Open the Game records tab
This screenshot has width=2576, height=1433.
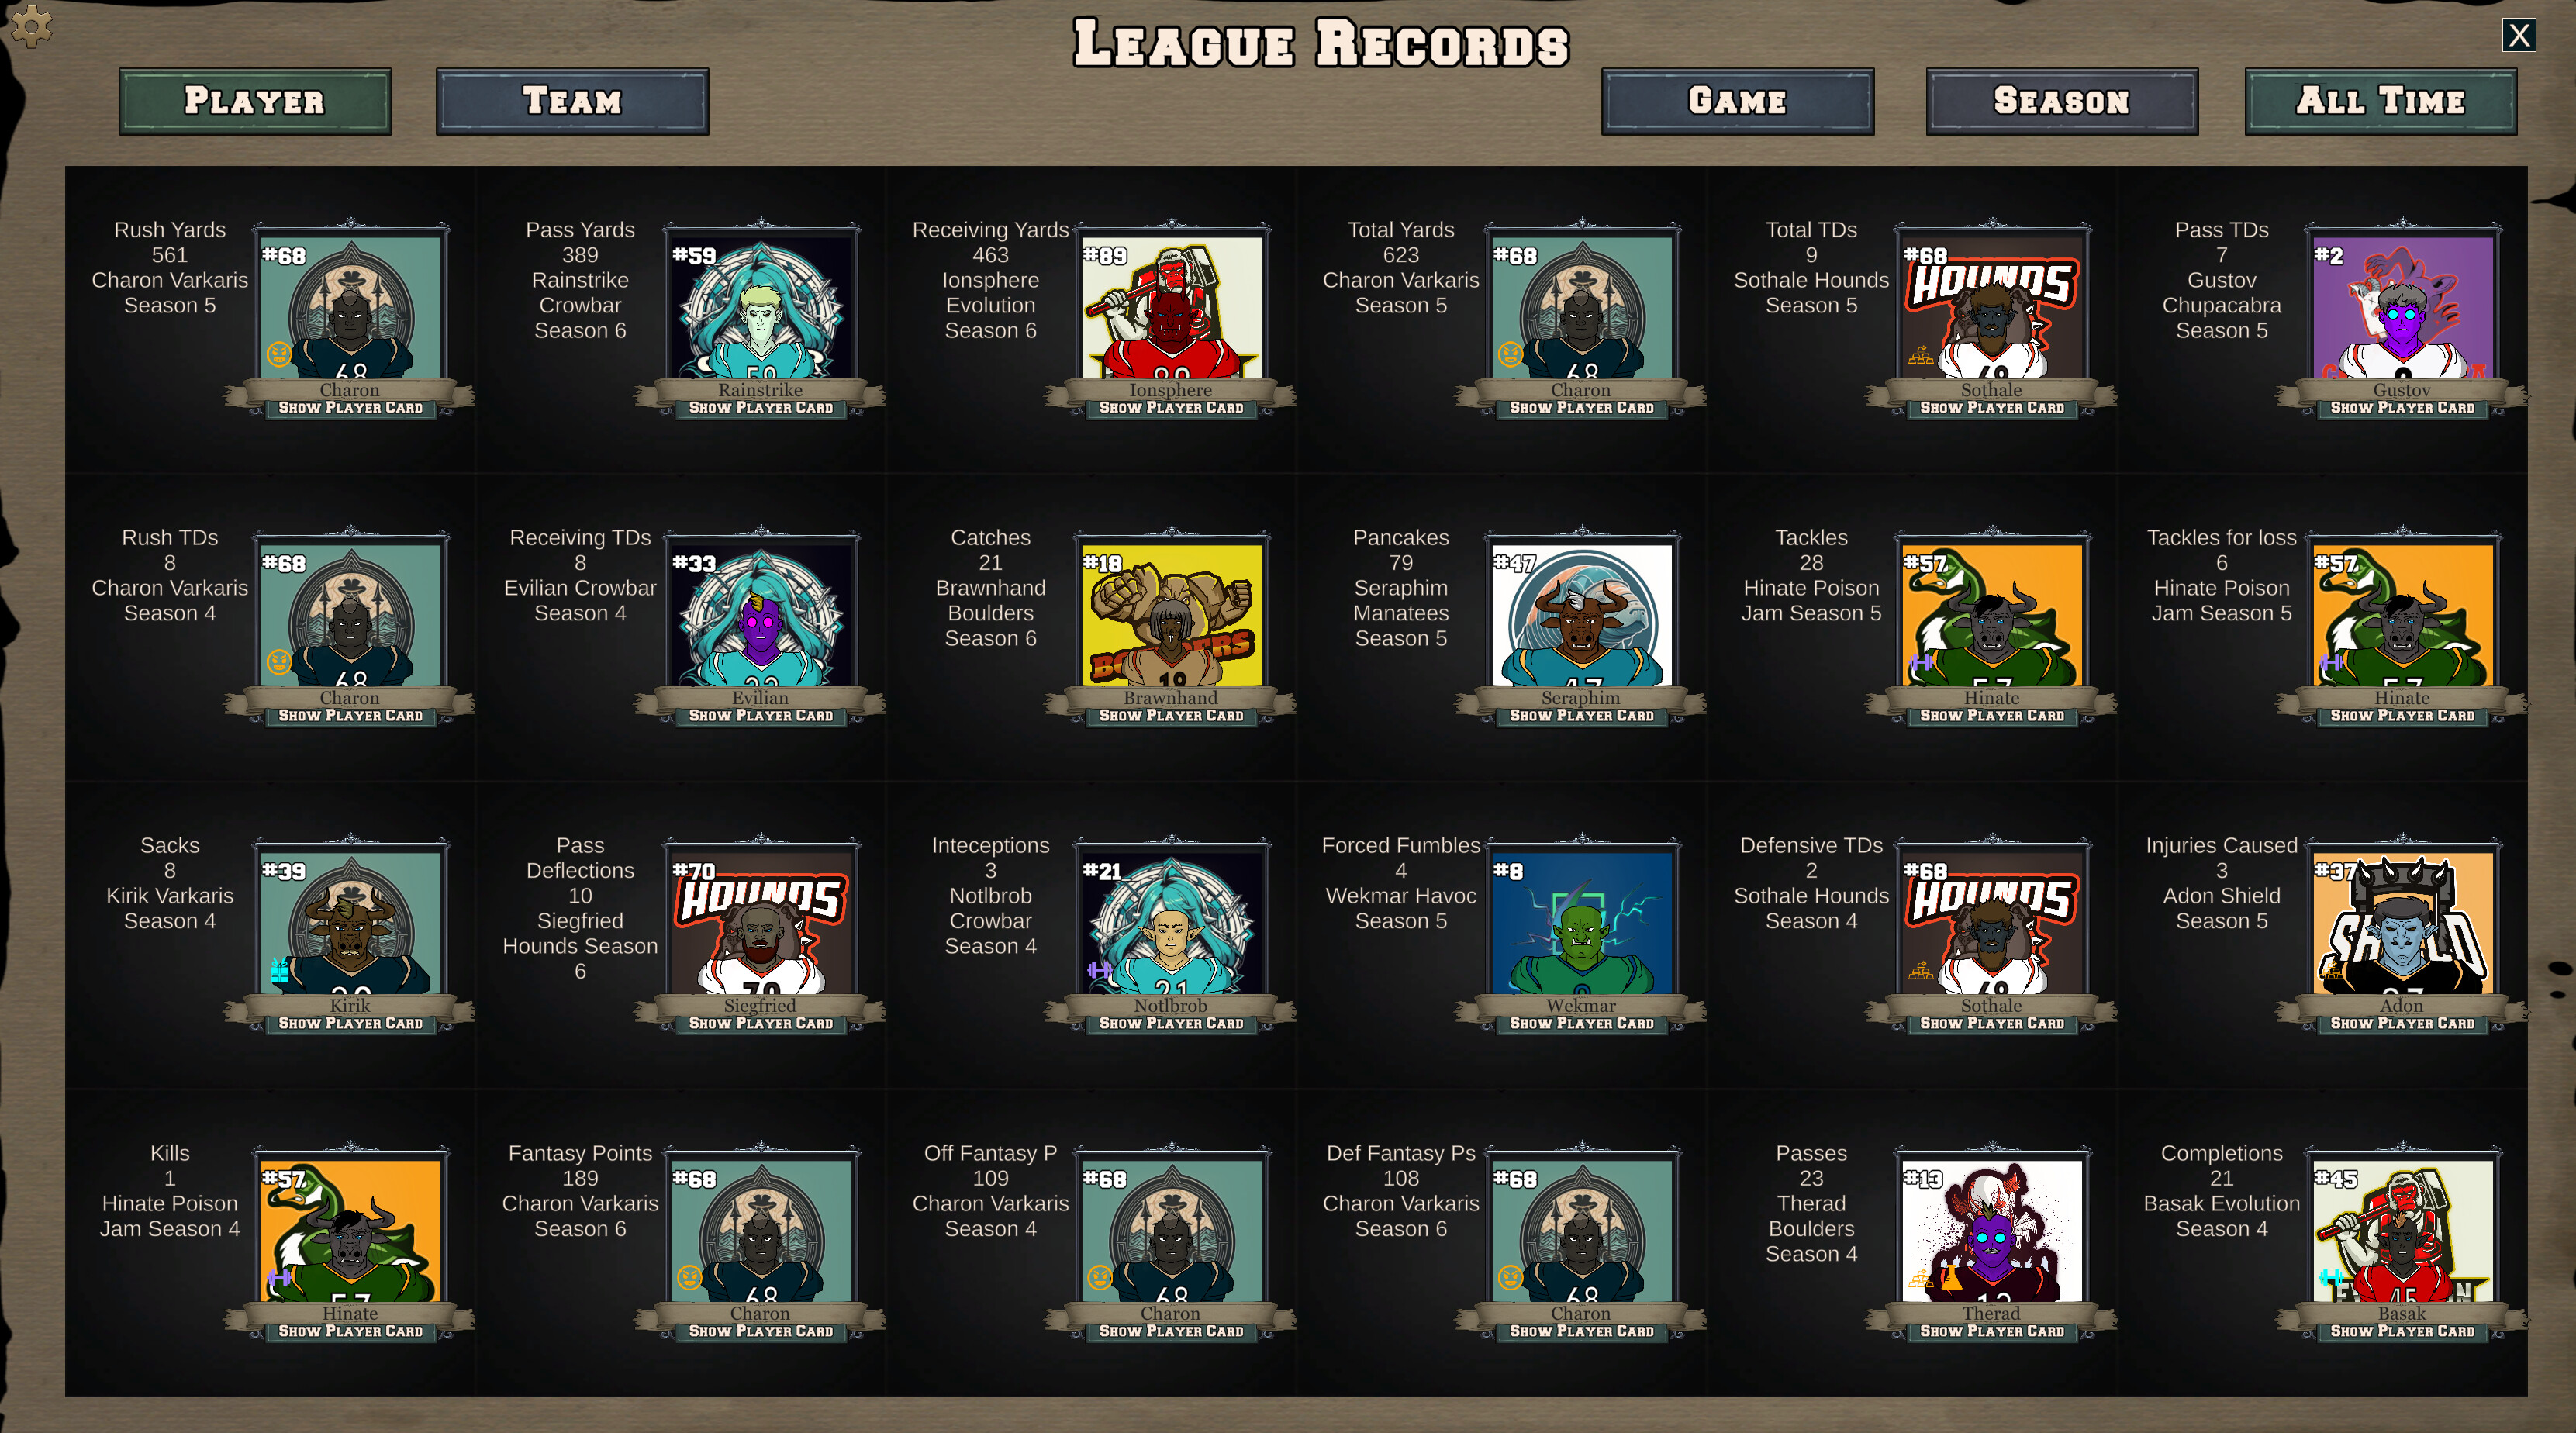[x=1738, y=100]
